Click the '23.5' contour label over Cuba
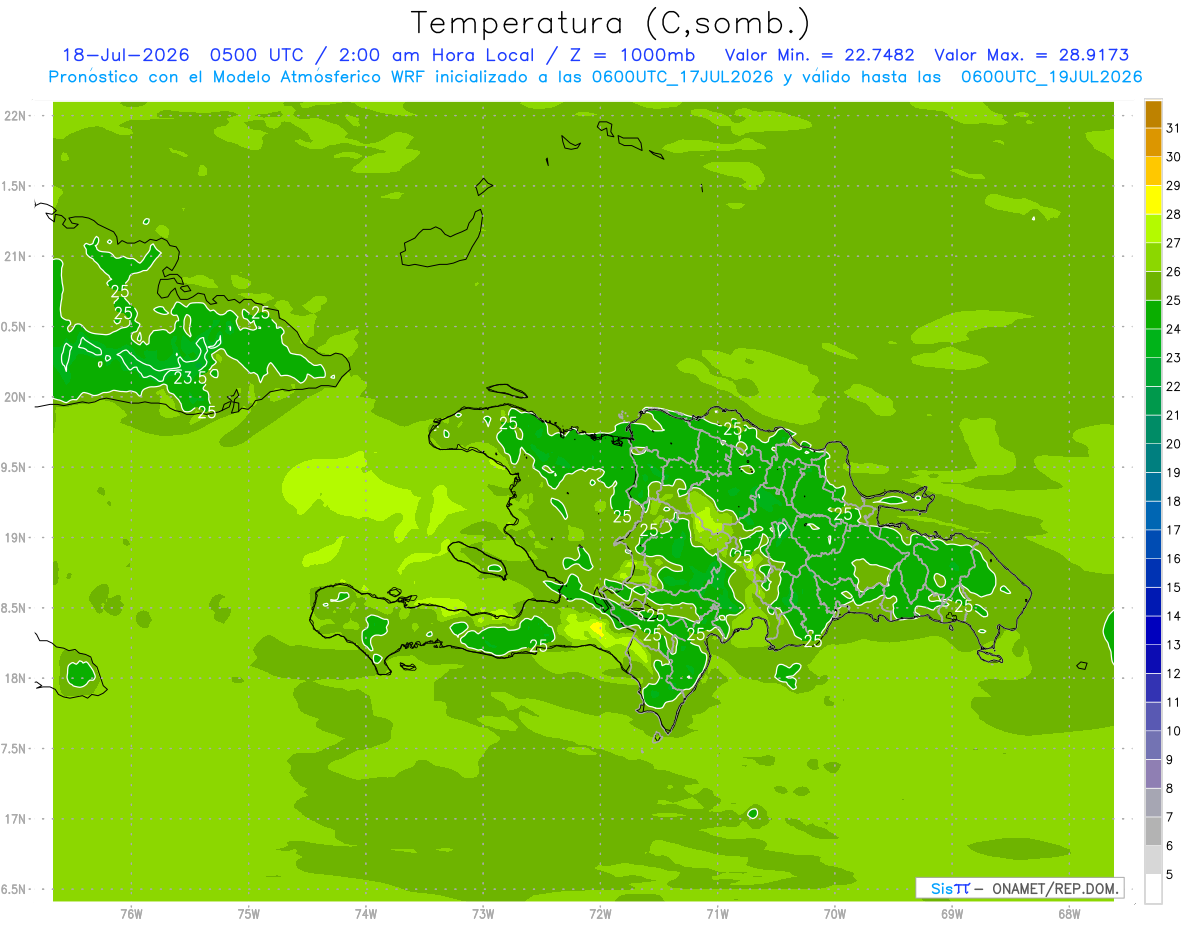 click(x=190, y=379)
